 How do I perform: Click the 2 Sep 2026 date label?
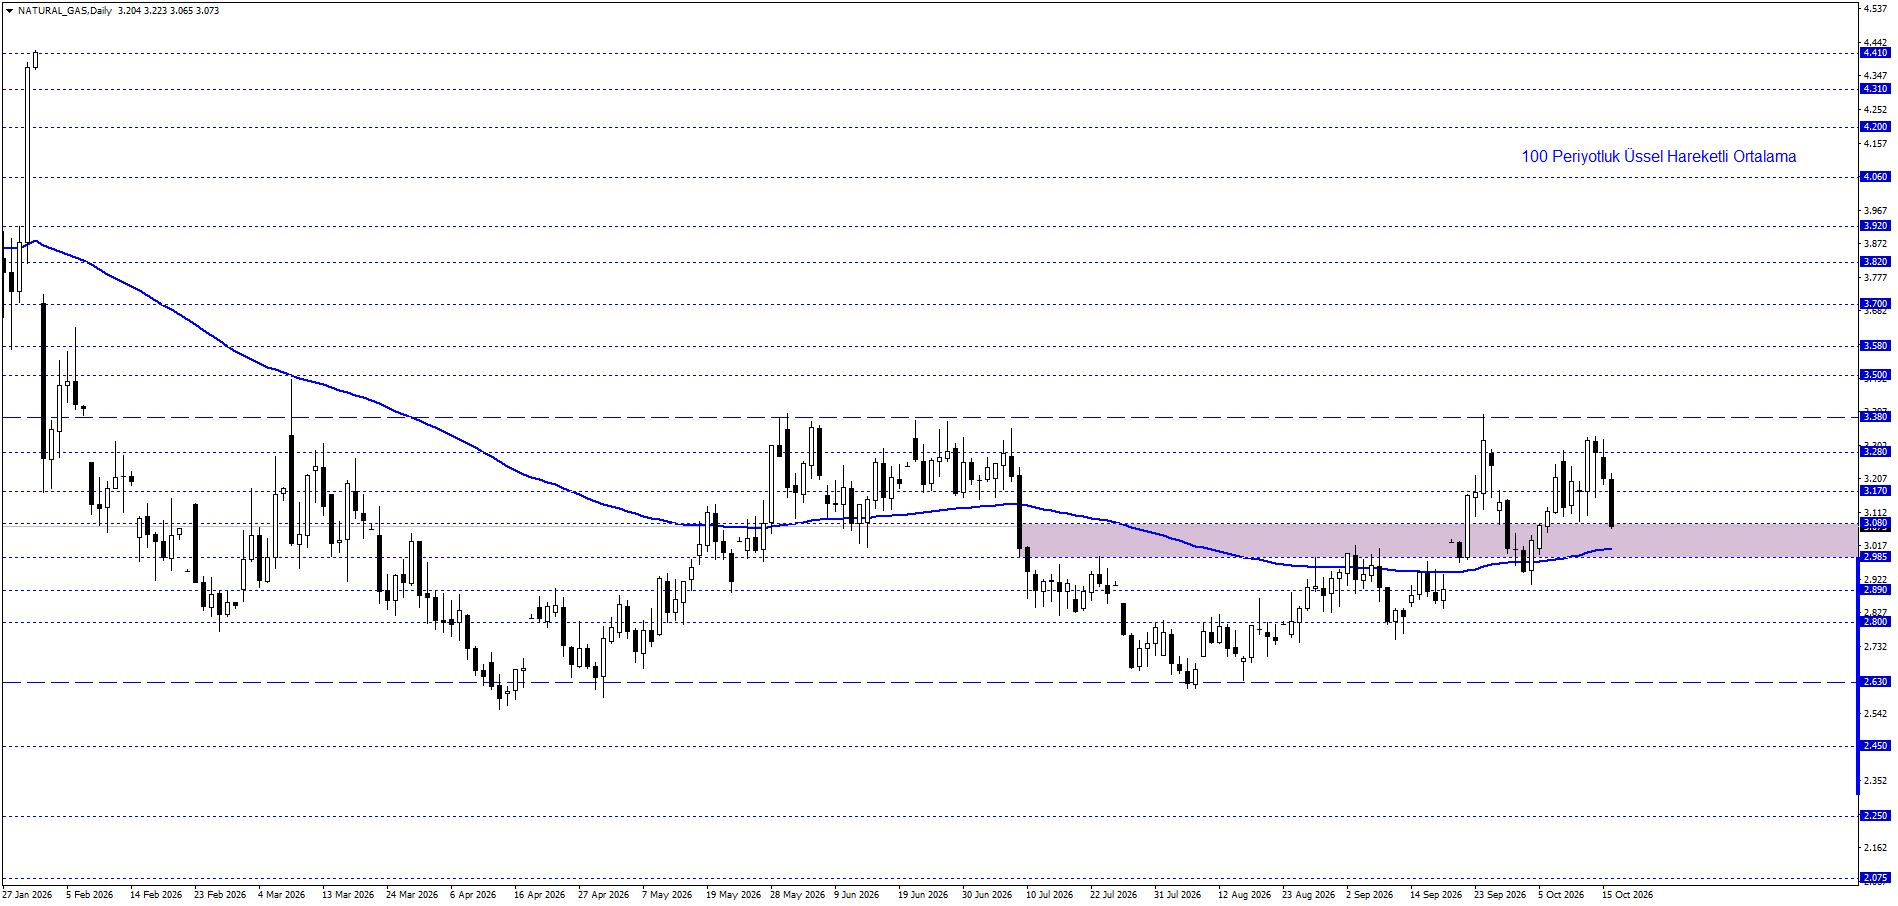point(1369,895)
